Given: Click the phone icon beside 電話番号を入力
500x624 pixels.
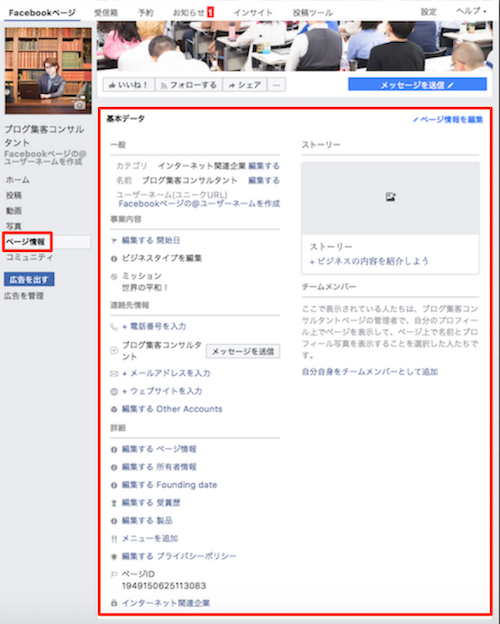Looking at the screenshot, I should point(114,327).
